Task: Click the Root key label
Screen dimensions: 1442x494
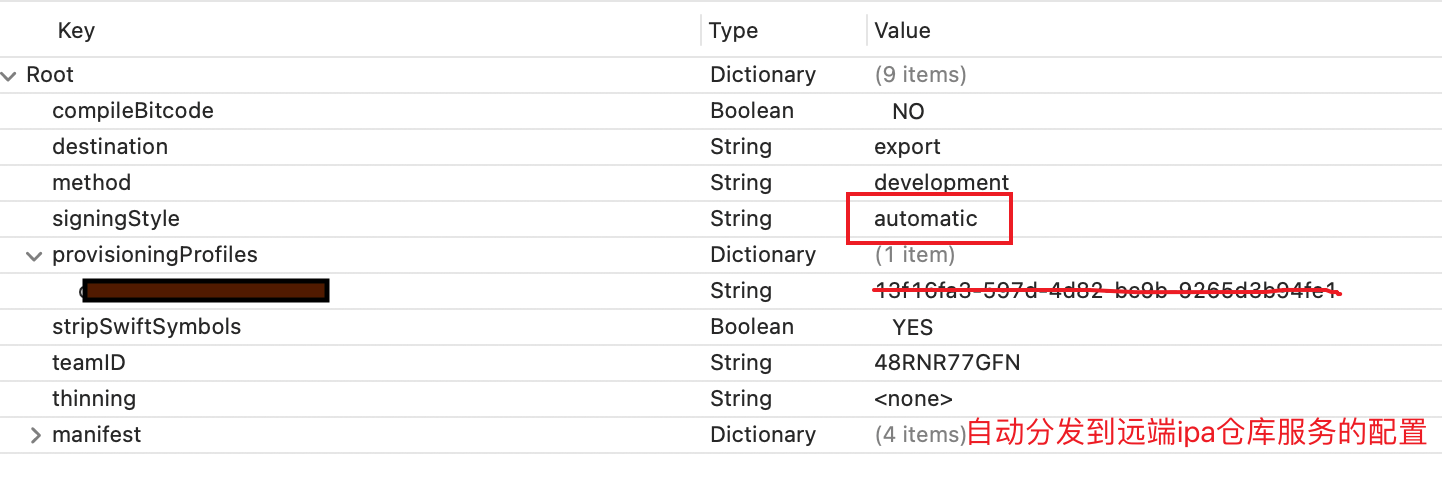Action: click(x=50, y=75)
